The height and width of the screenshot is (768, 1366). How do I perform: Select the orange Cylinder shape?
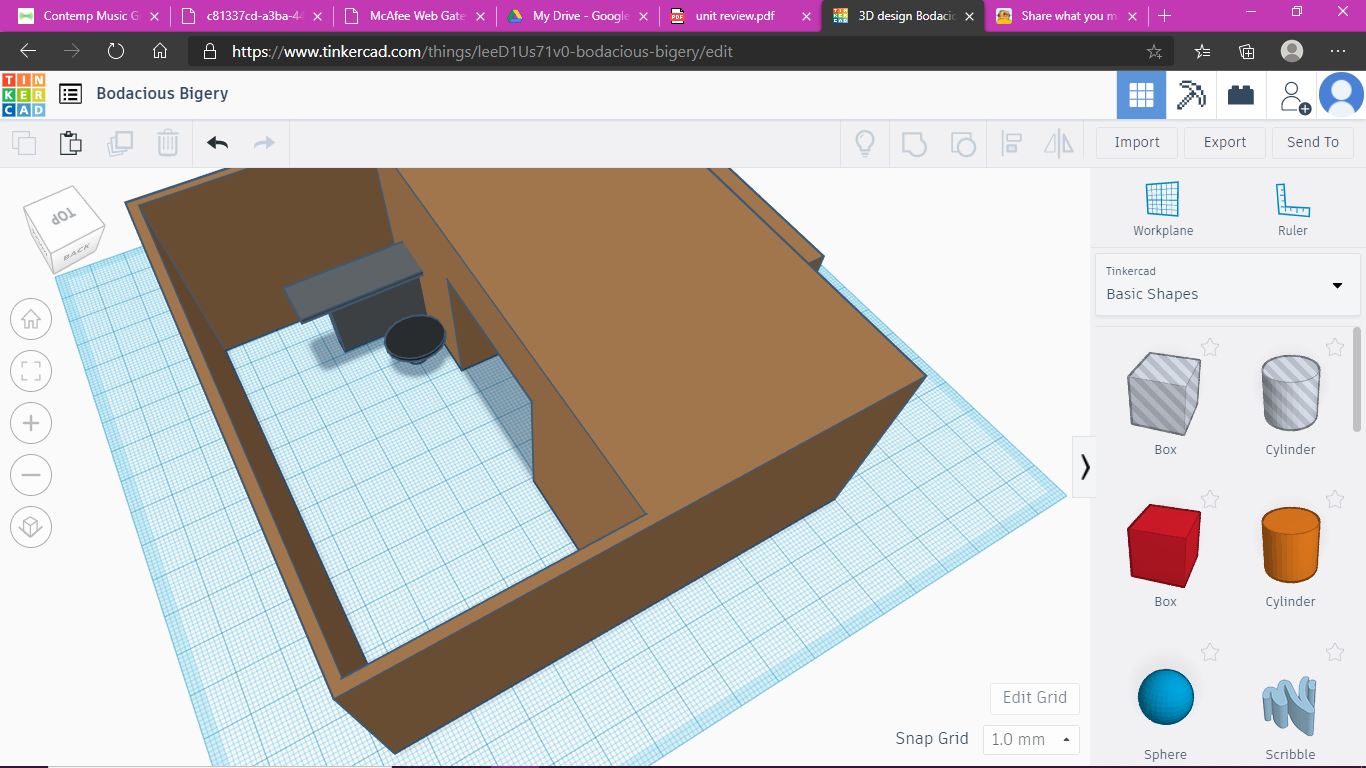pos(1290,545)
